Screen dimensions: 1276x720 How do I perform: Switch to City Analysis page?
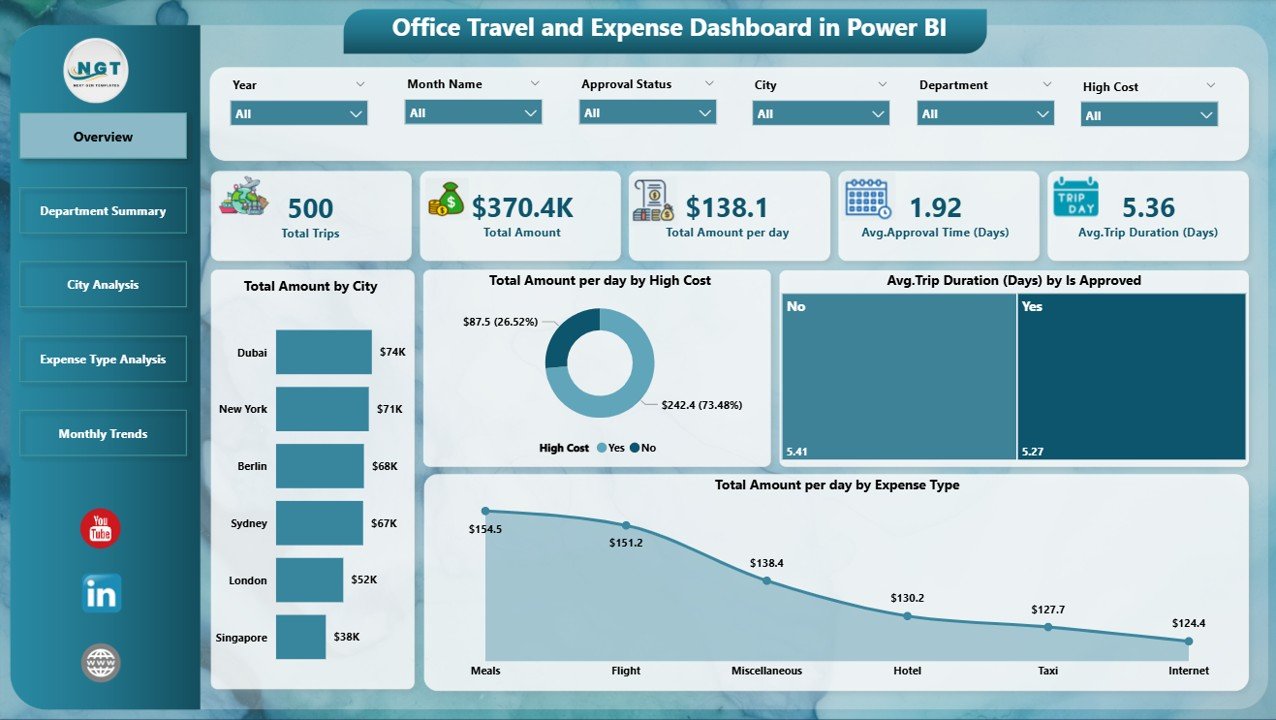[103, 285]
